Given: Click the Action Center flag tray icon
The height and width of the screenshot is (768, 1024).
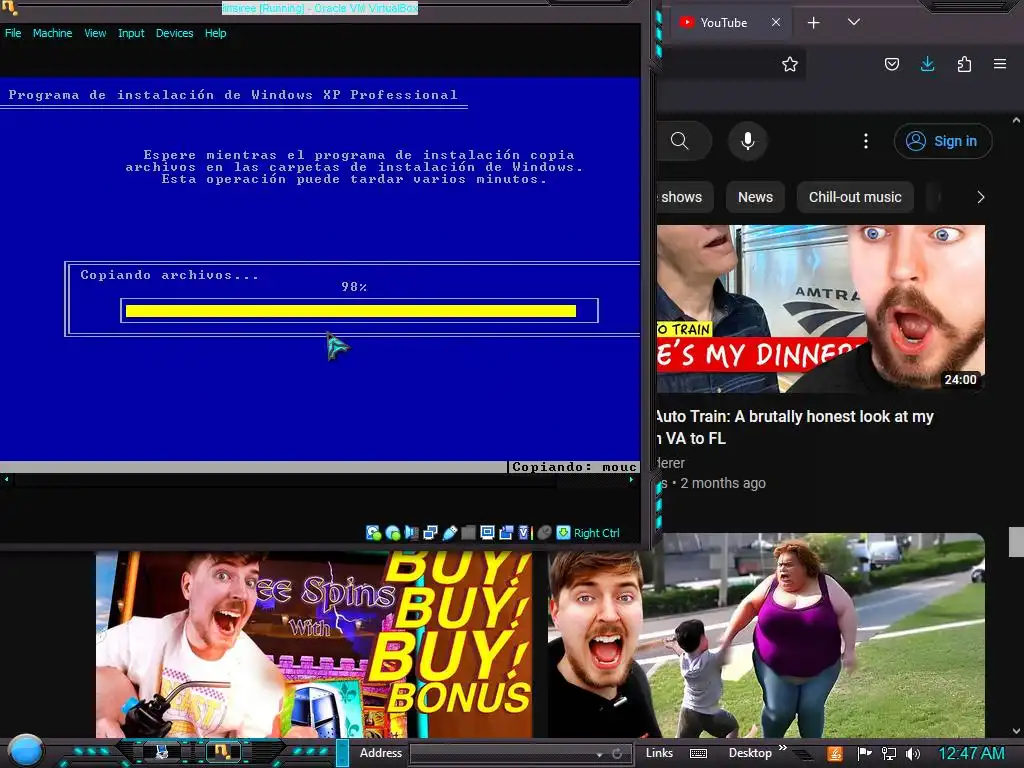Looking at the screenshot, I should coord(864,754).
